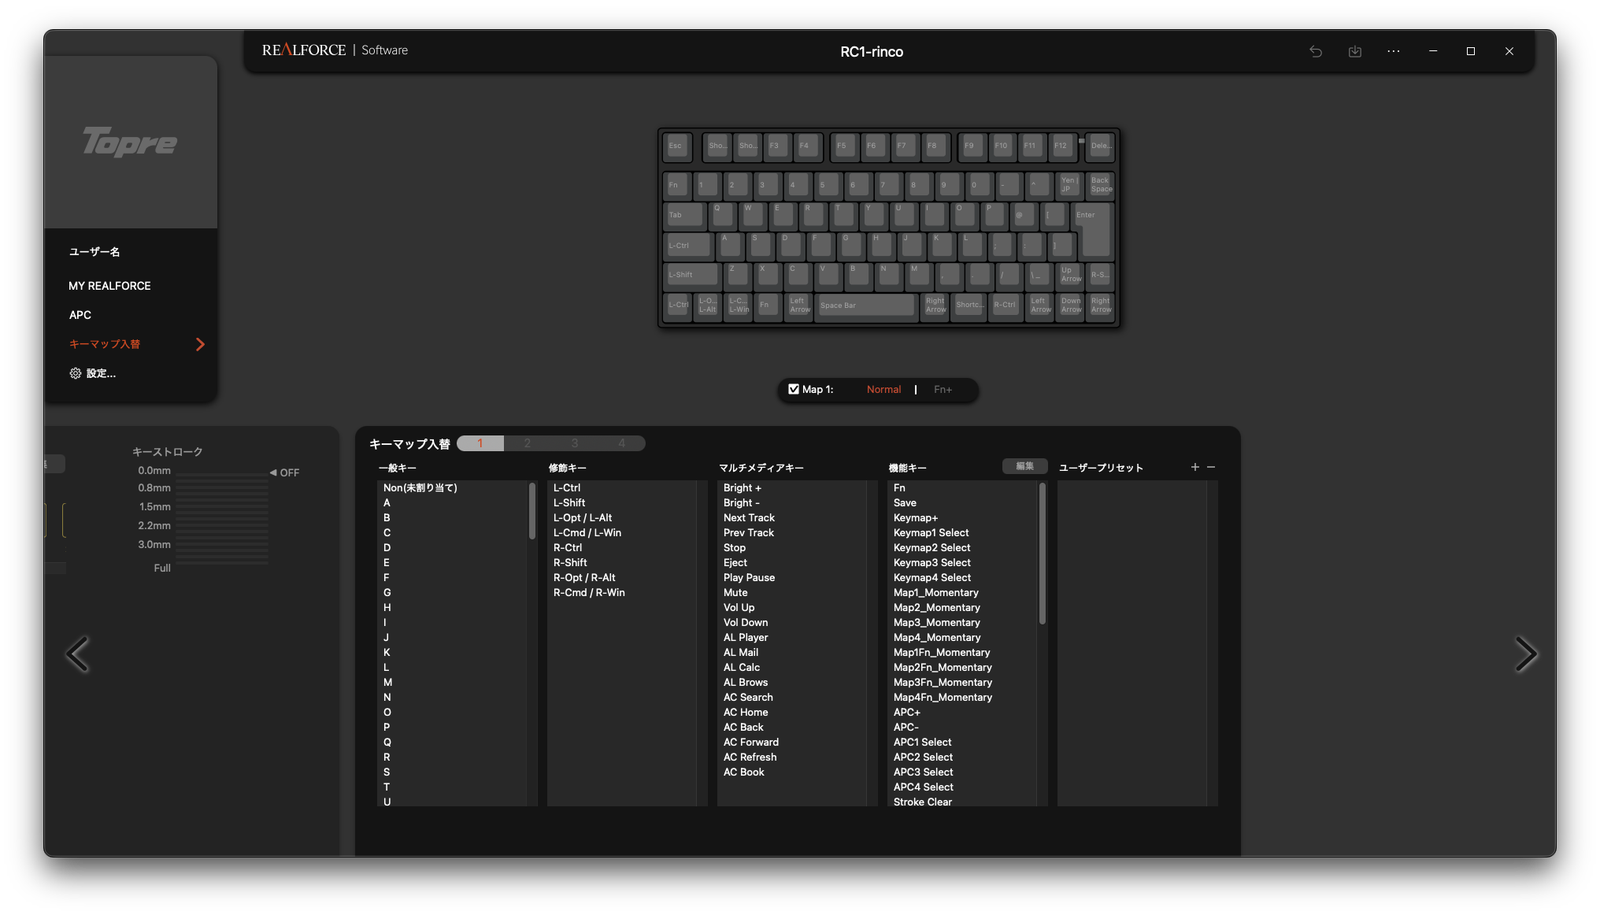Select keymap tab 3
Viewport: 1600px width, 915px height.
pyautogui.click(x=574, y=443)
